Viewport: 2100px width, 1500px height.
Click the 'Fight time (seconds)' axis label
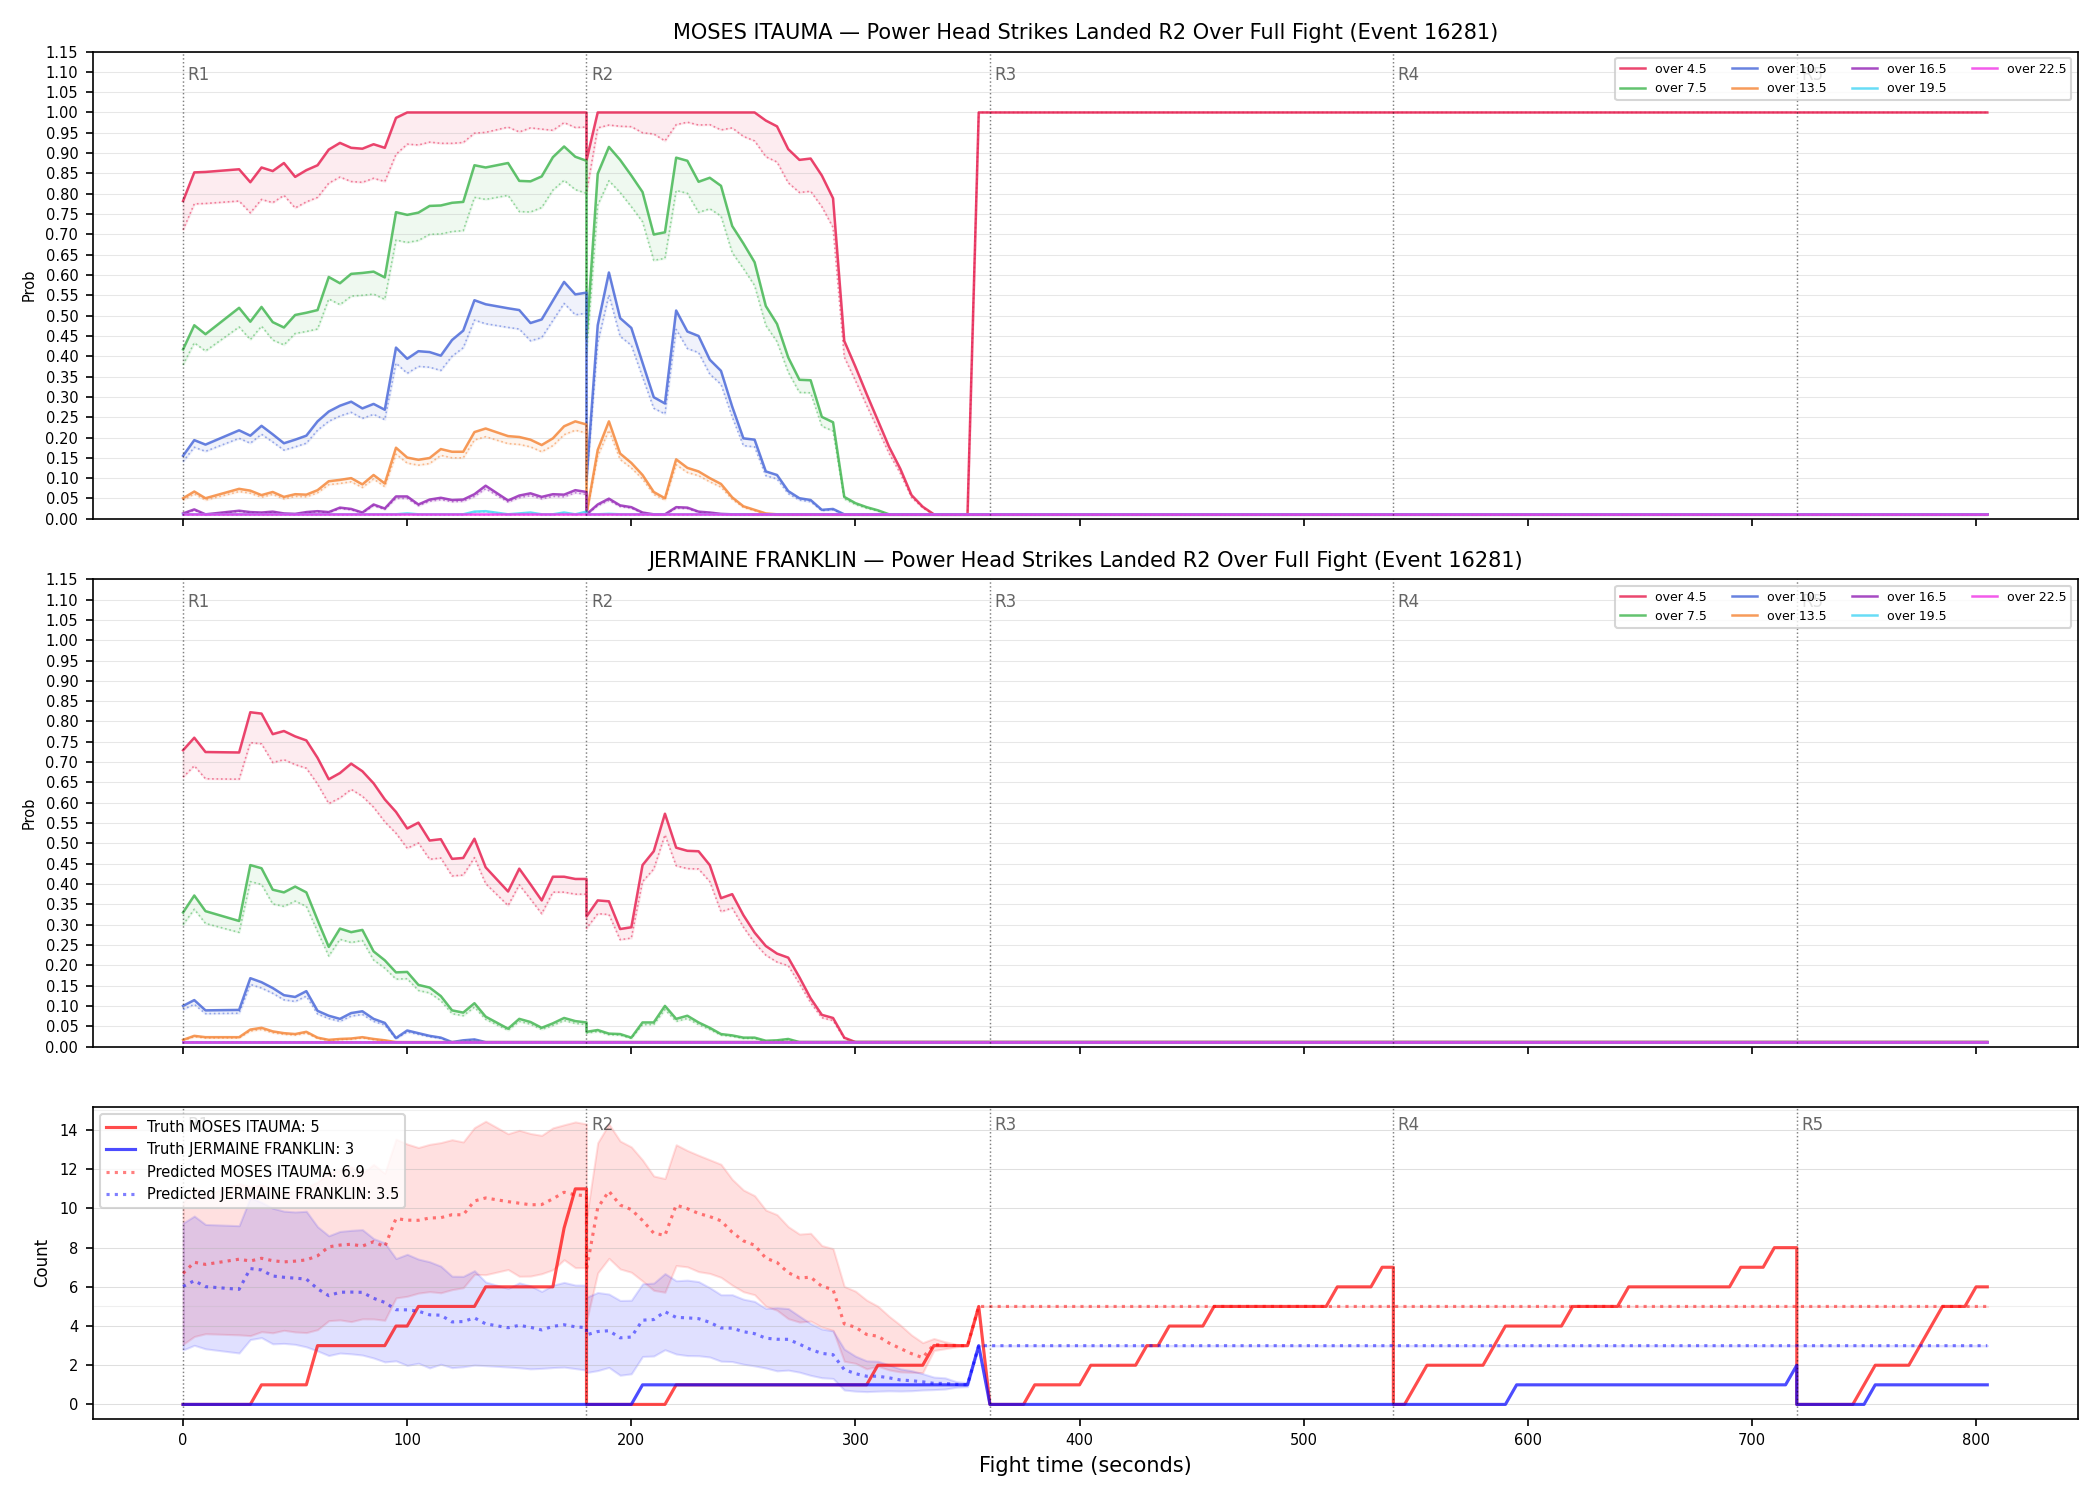pyautogui.click(x=1085, y=1465)
